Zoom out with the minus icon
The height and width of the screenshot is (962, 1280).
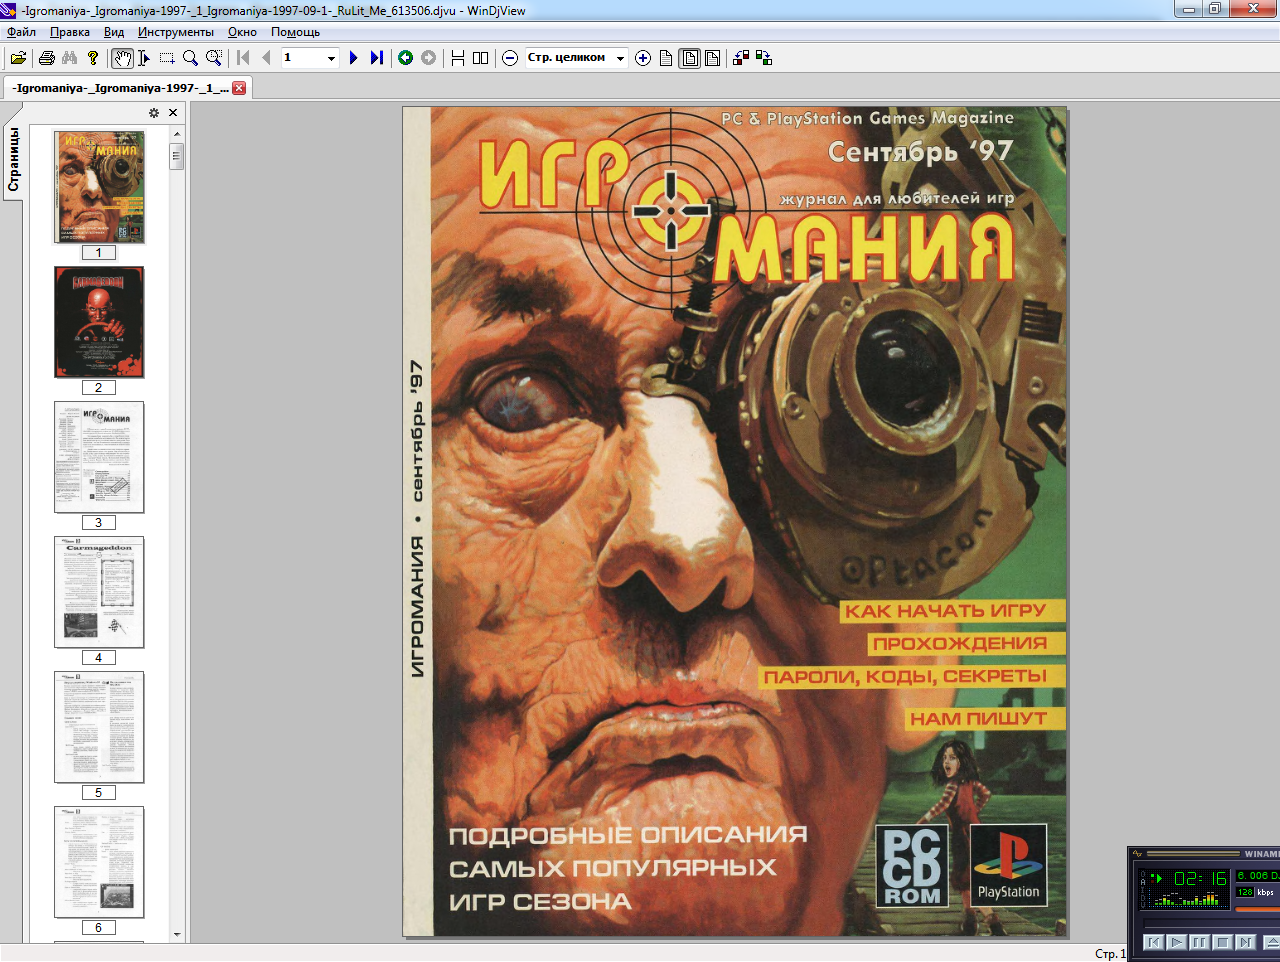pos(509,58)
